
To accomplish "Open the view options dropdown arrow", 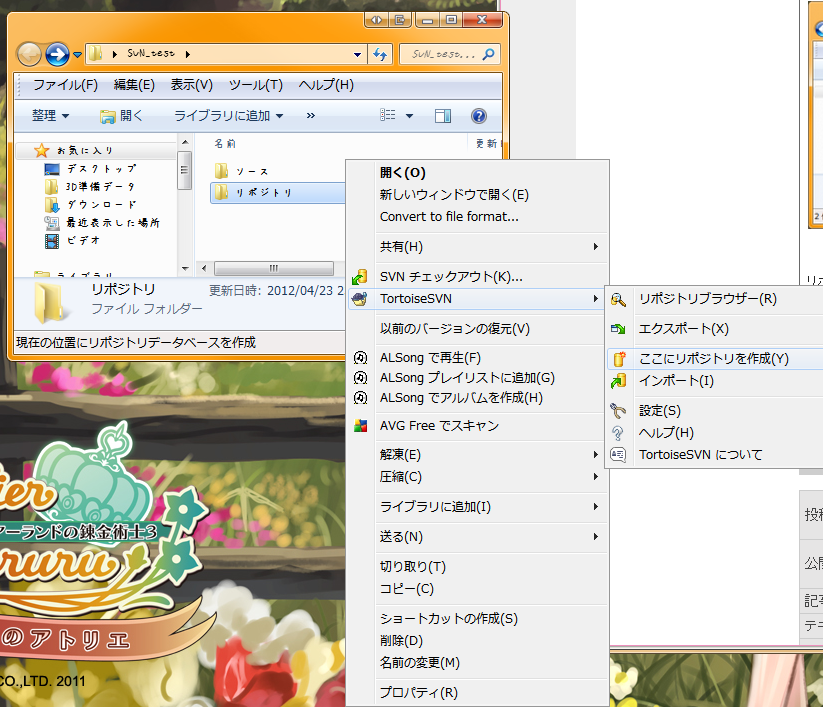I will pos(409,116).
